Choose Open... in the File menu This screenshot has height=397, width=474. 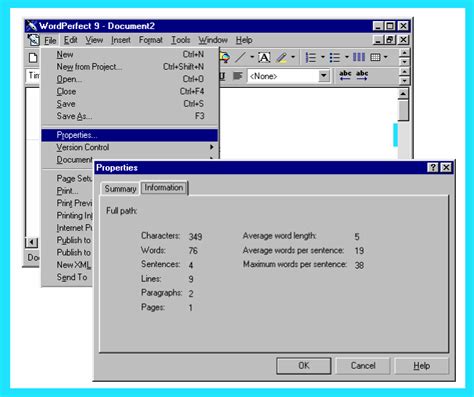130,79
